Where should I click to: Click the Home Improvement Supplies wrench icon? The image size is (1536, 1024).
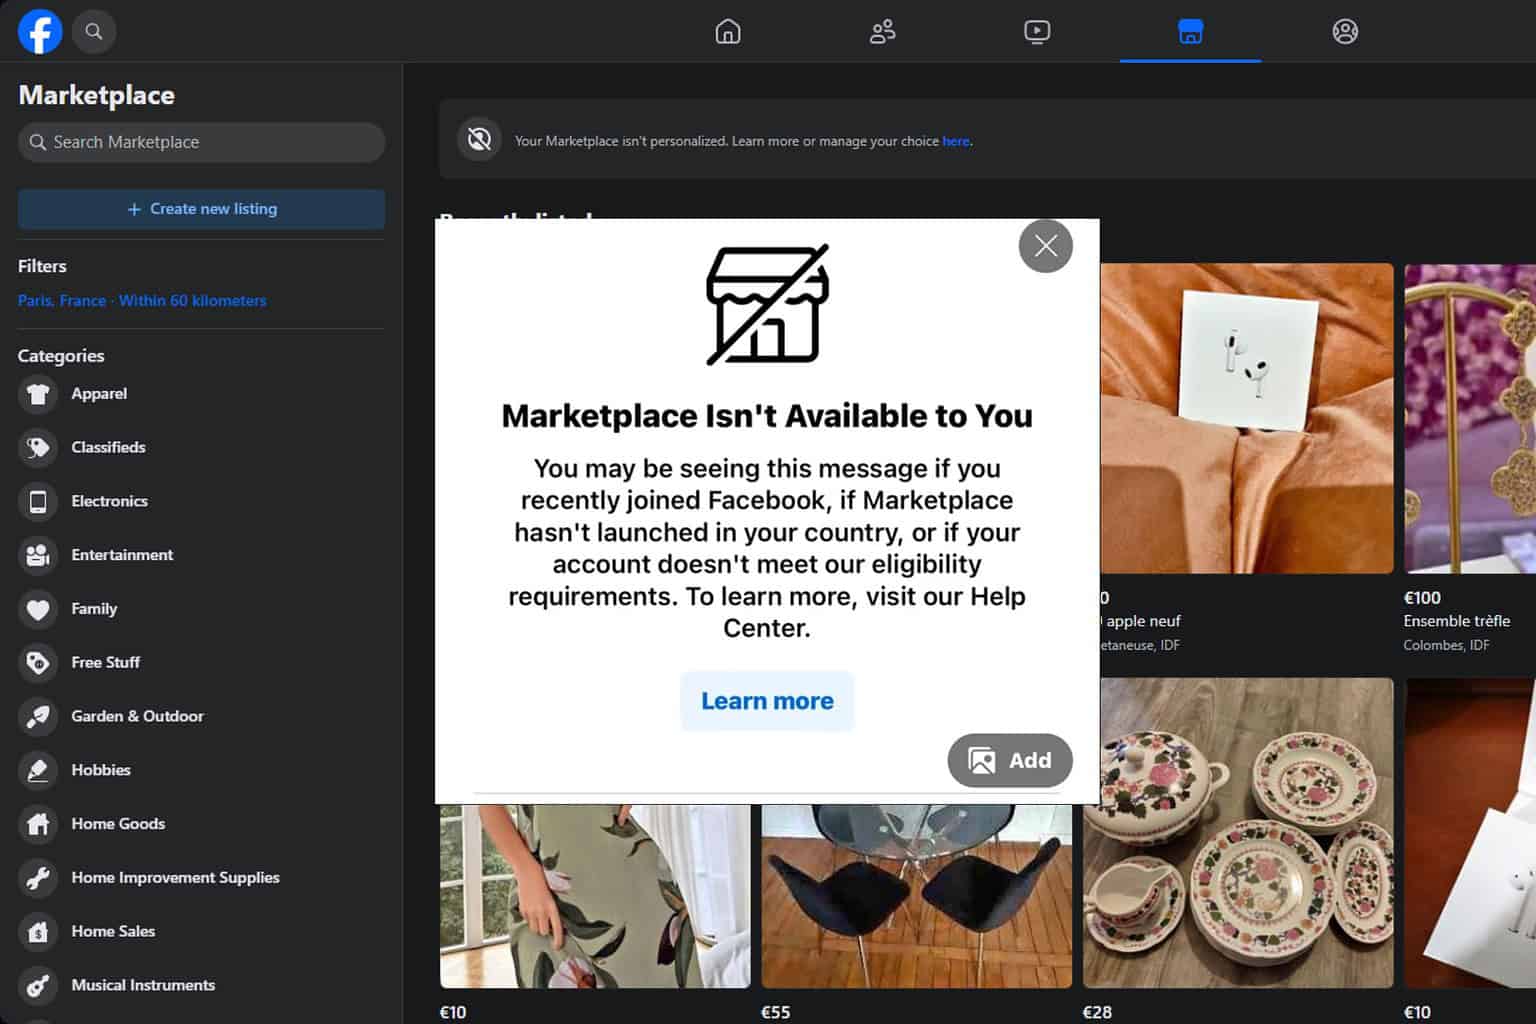[x=38, y=878]
